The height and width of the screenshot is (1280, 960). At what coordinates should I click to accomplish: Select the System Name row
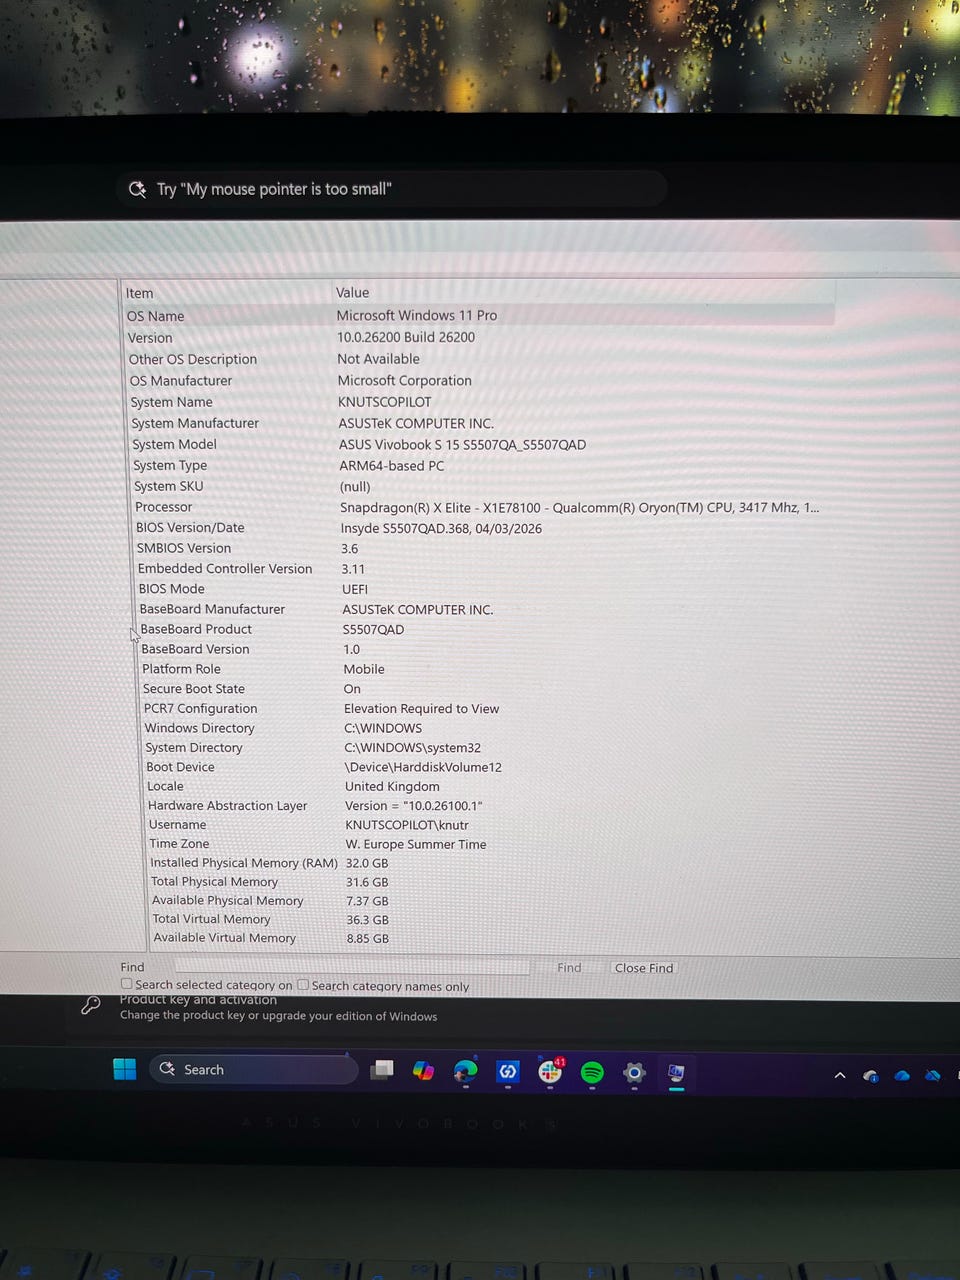click(483, 402)
